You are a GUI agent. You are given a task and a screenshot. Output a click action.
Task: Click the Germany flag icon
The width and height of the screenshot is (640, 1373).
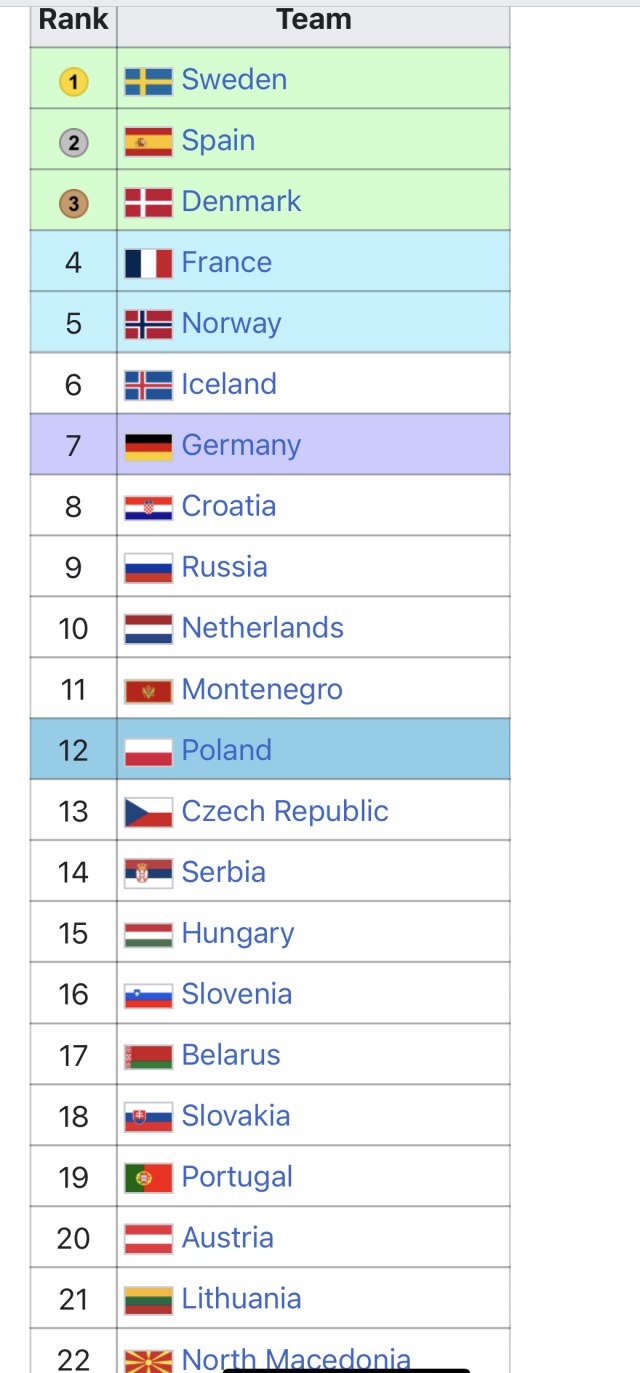[148, 447]
